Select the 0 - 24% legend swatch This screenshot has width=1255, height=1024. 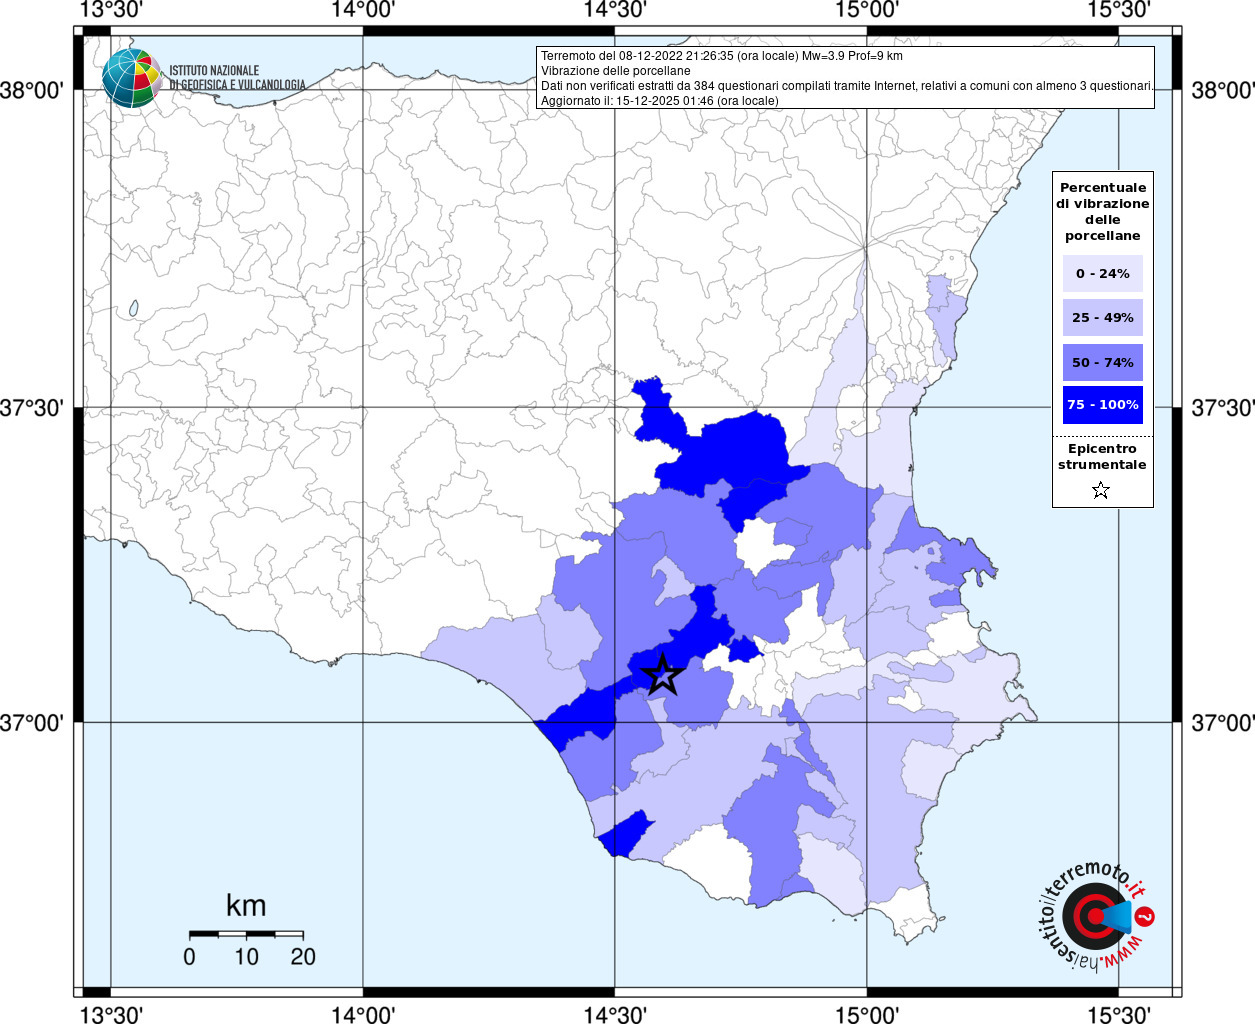tap(1102, 274)
